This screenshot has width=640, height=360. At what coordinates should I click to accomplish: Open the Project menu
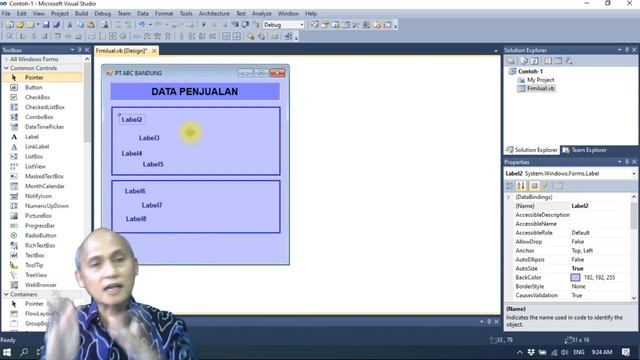tap(60, 13)
